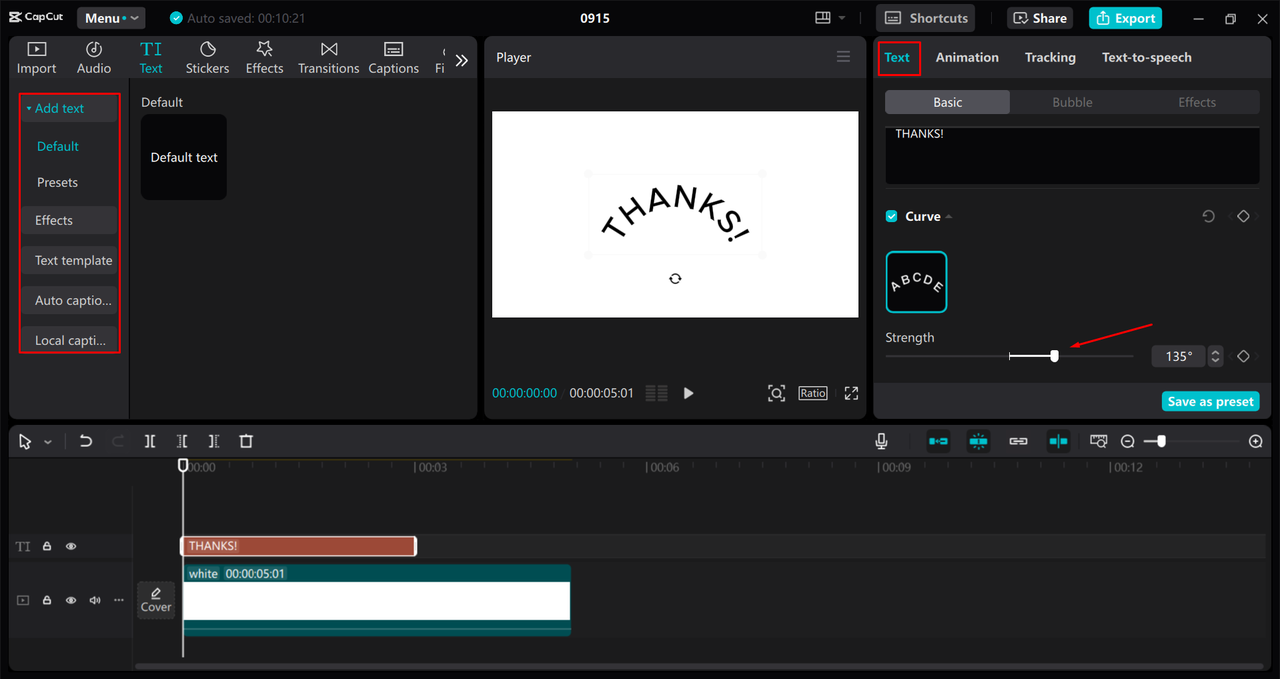Viewport: 1280px width, 679px height.
Task: Click the Delete trash icon
Action: [246, 441]
